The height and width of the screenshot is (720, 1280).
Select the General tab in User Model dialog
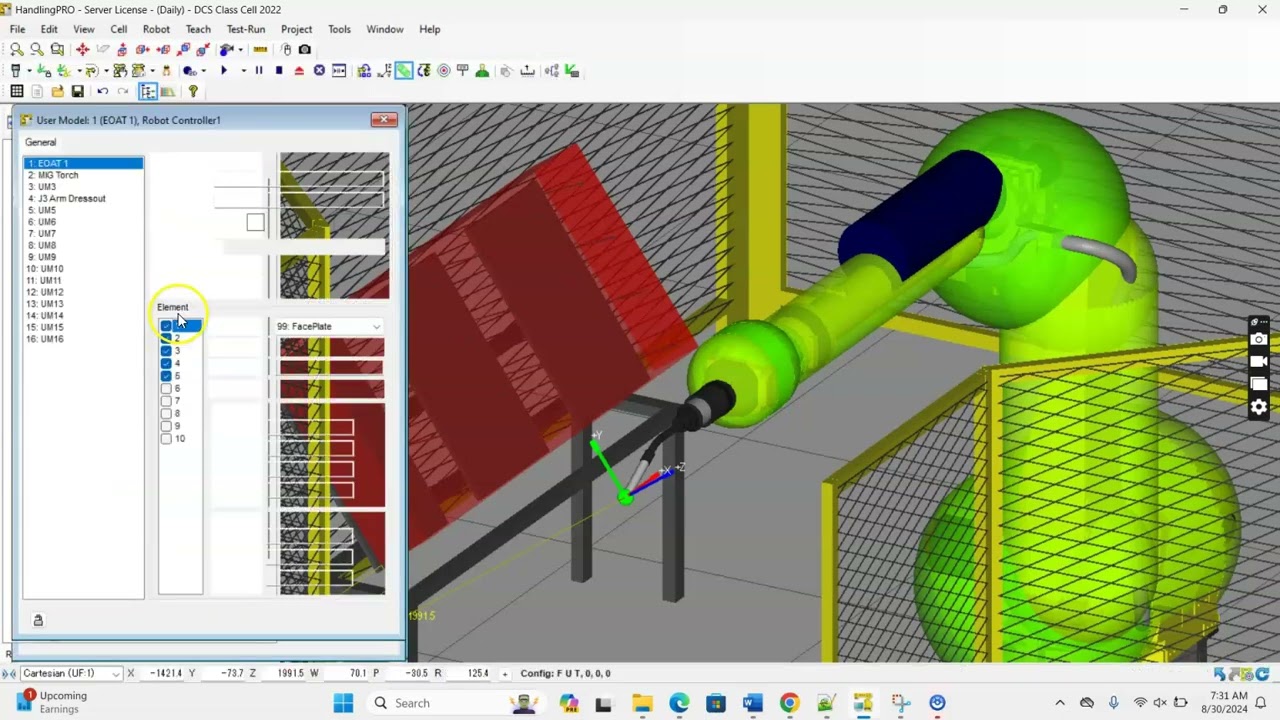point(41,143)
